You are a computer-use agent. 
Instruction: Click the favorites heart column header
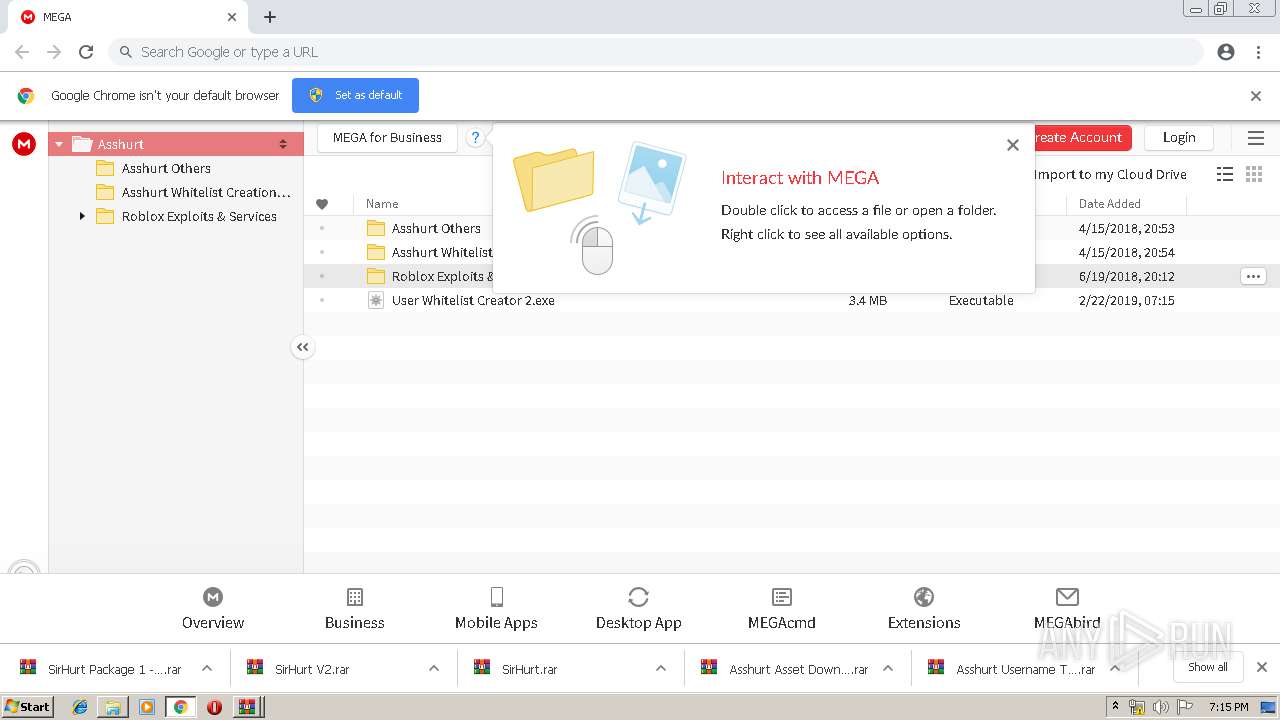point(322,204)
